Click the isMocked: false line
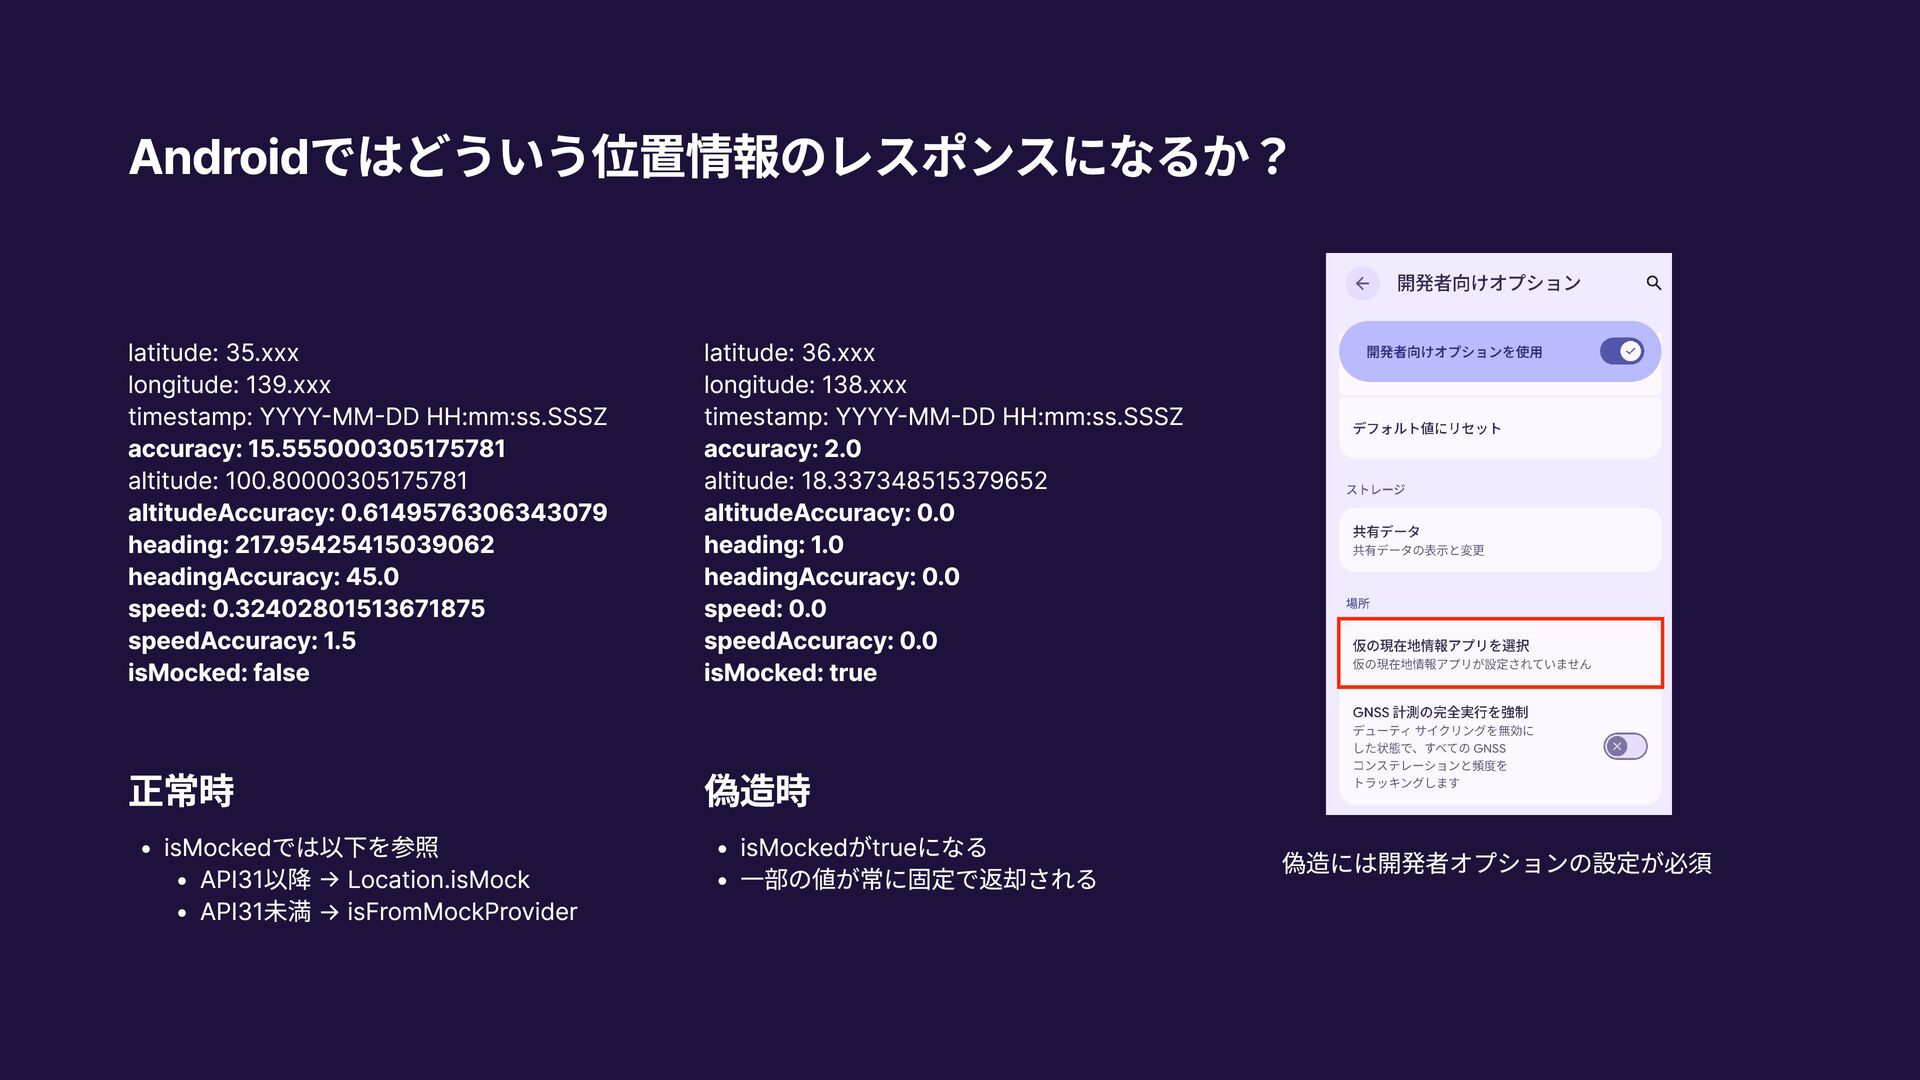1920x1080 pixels. 218,673
